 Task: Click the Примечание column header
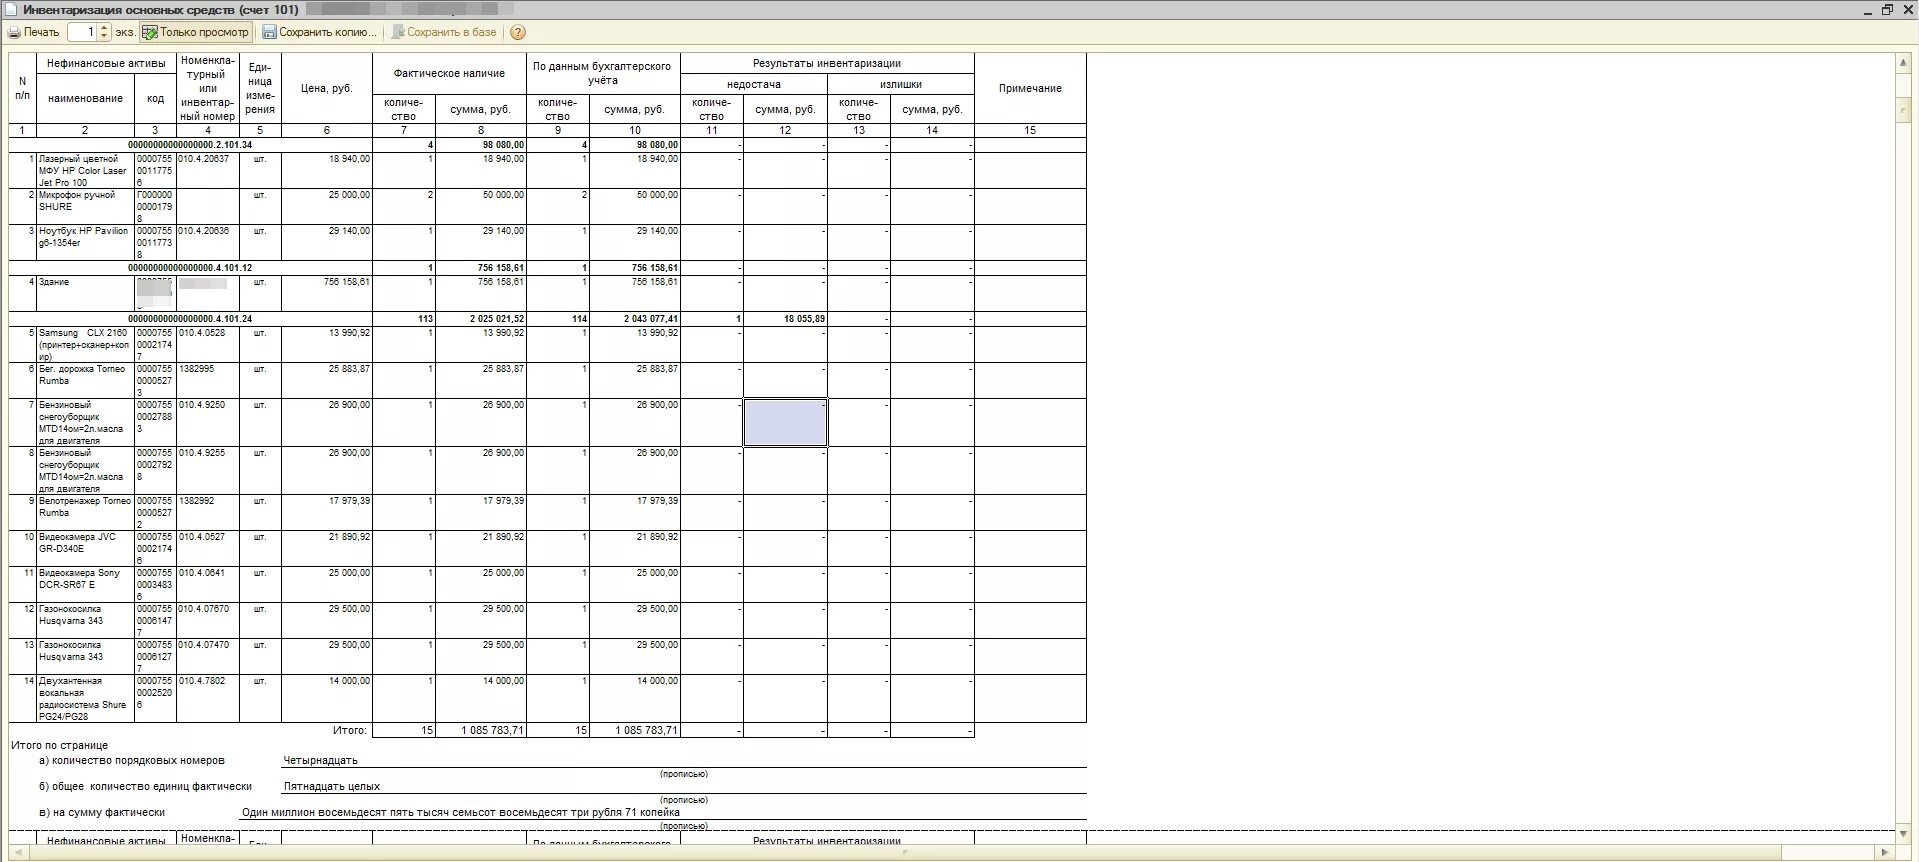pos(1030,88)
